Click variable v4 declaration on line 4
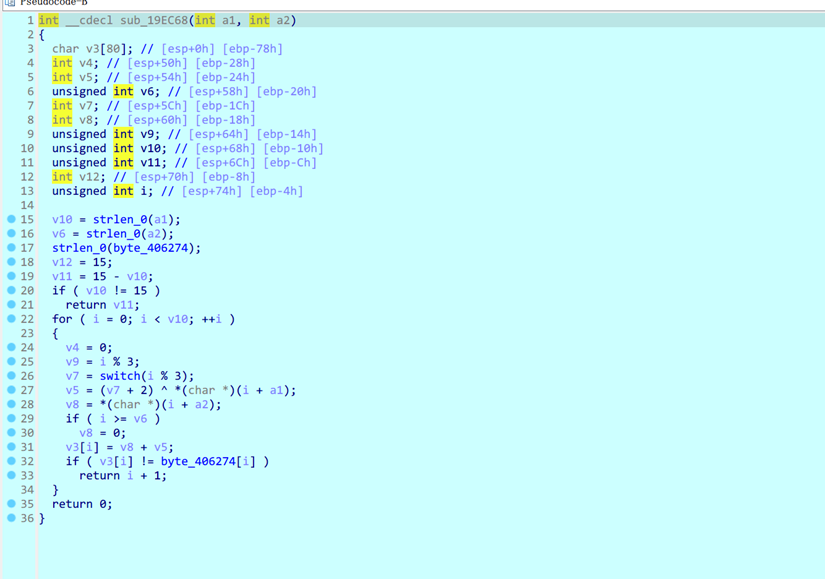The width and height of the screenshot is (825, 579). click(86, 63)
